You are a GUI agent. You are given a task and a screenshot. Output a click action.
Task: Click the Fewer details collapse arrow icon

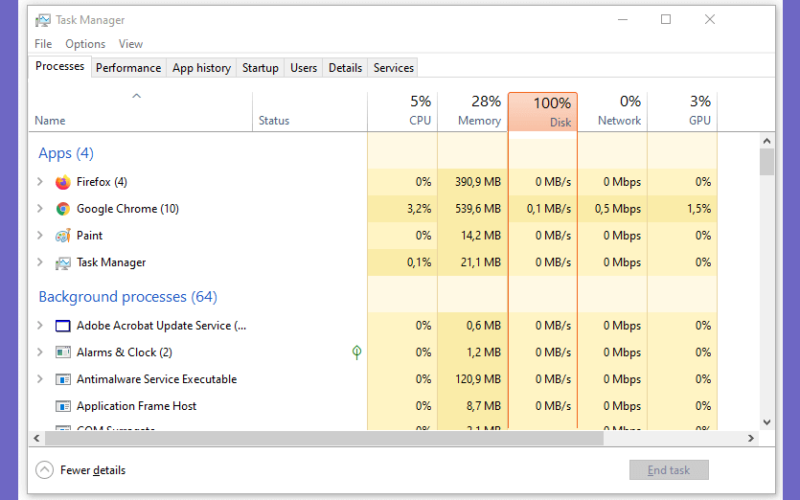tap(44, 470)
